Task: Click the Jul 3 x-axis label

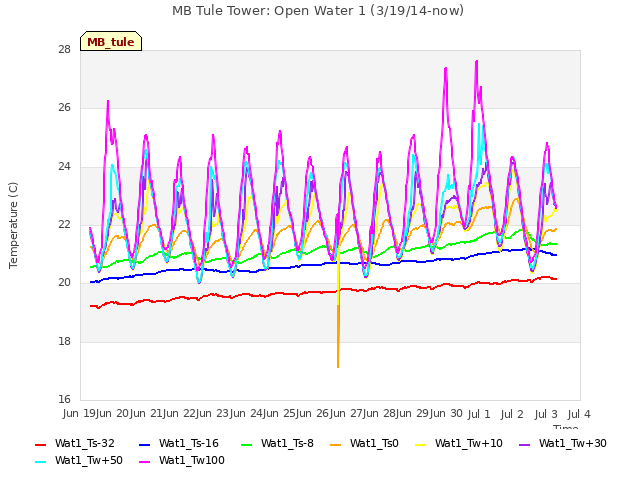Action: [546, 415]
